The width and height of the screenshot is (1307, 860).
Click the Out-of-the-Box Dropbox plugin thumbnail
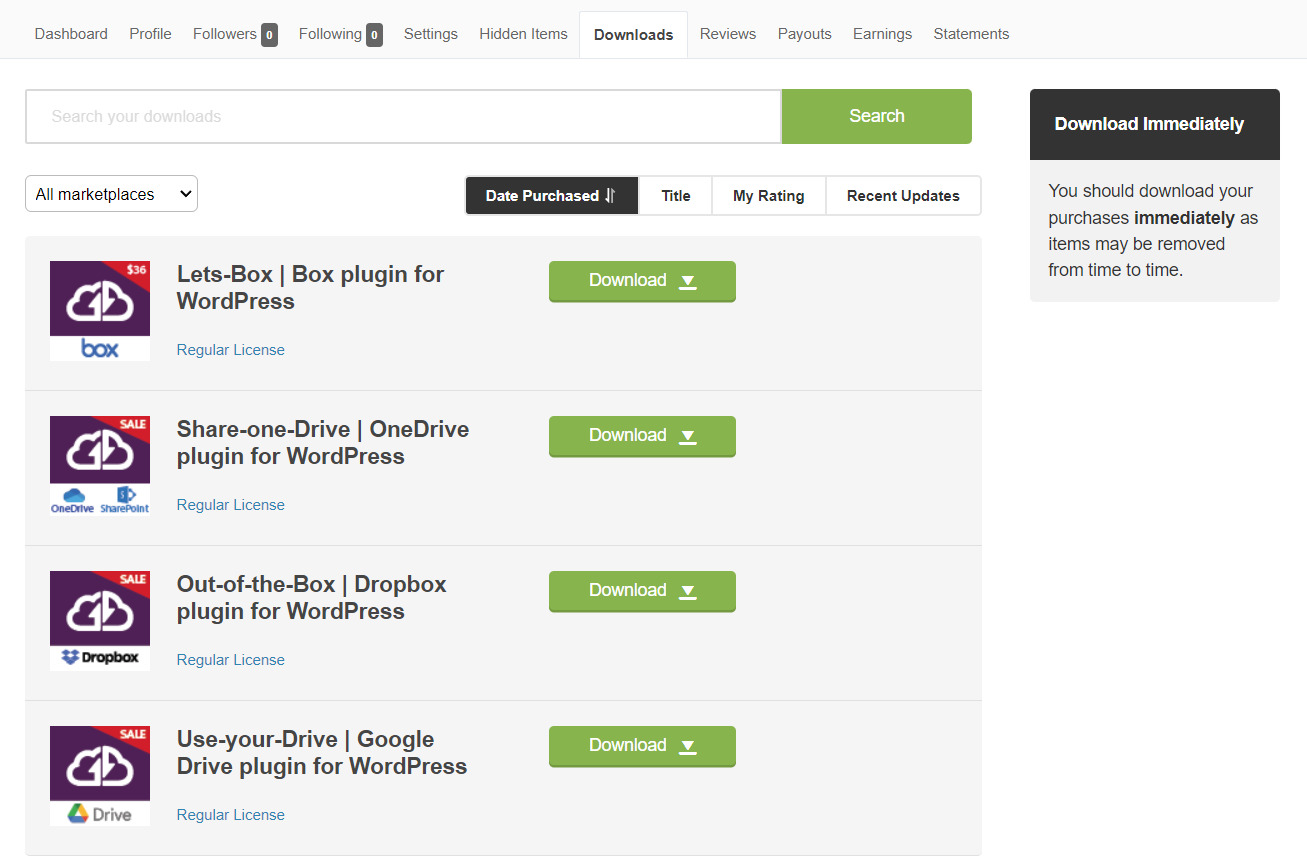pos(100,621)
